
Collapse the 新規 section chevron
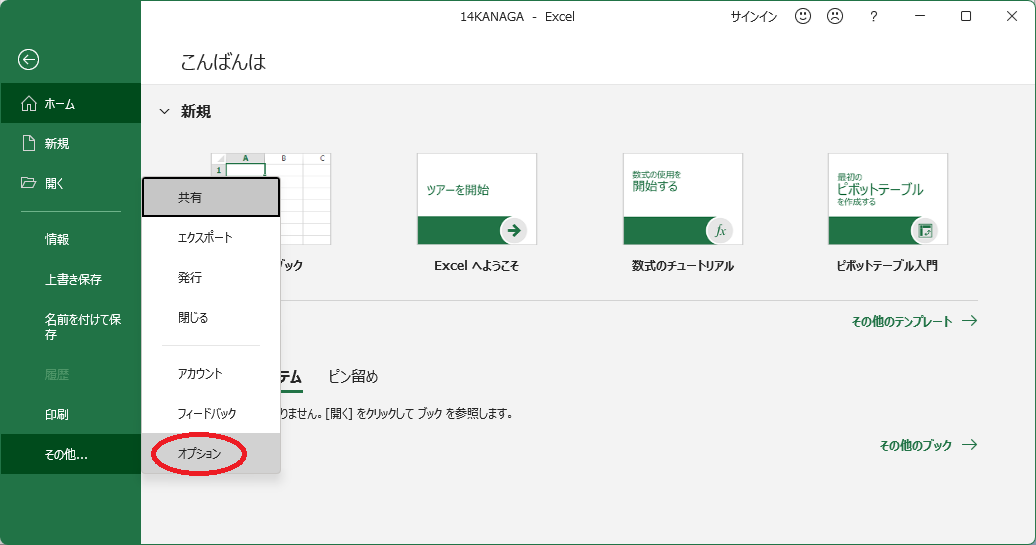pyautogui.click(x=165, y=112)
